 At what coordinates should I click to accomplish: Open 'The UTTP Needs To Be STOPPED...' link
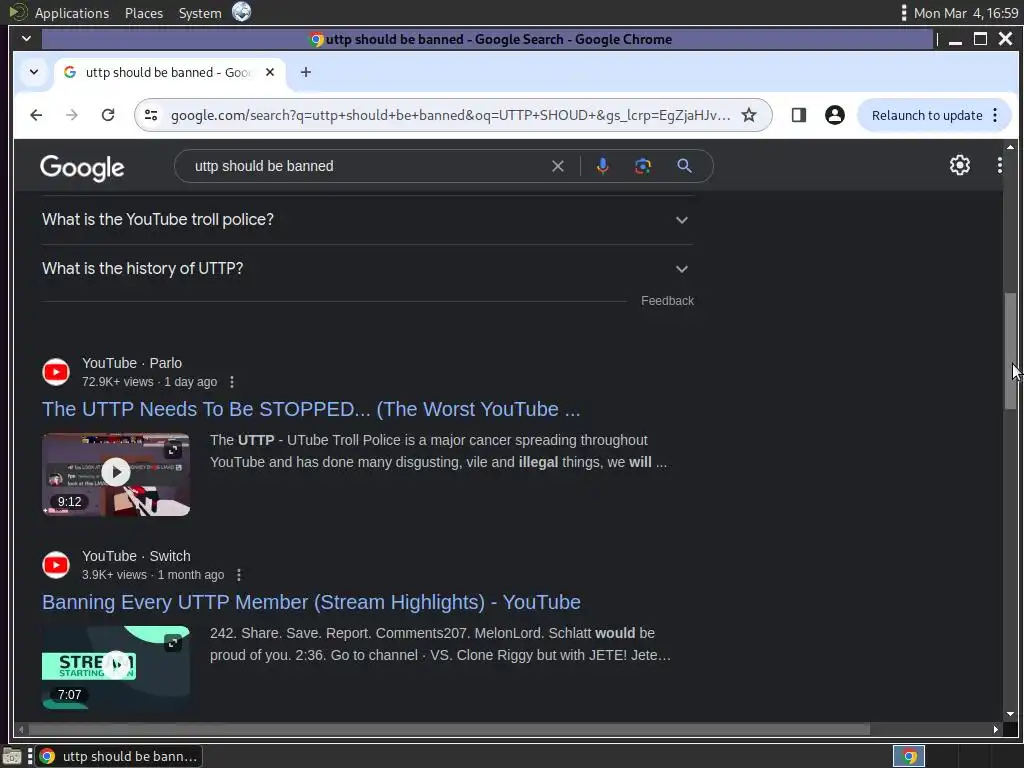(311, 409)
